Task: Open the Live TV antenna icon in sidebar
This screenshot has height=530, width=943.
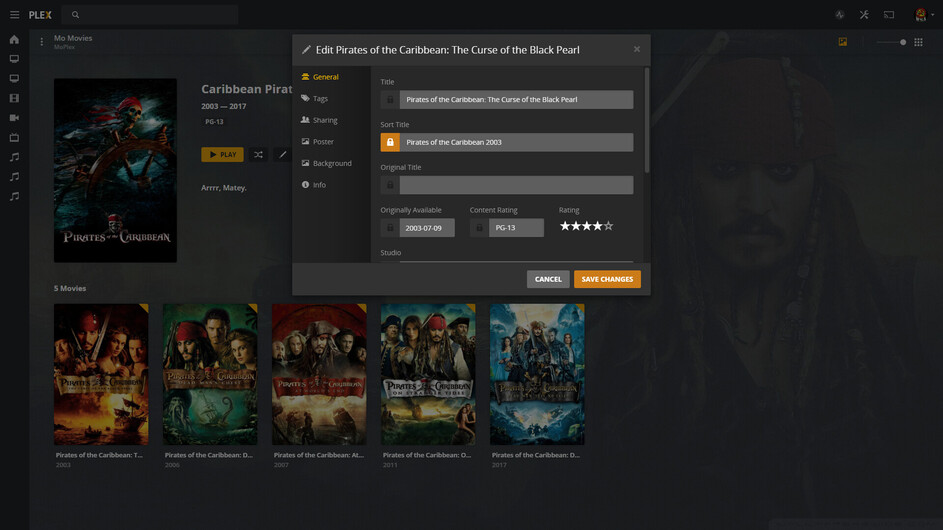Action: pos(14,138)
